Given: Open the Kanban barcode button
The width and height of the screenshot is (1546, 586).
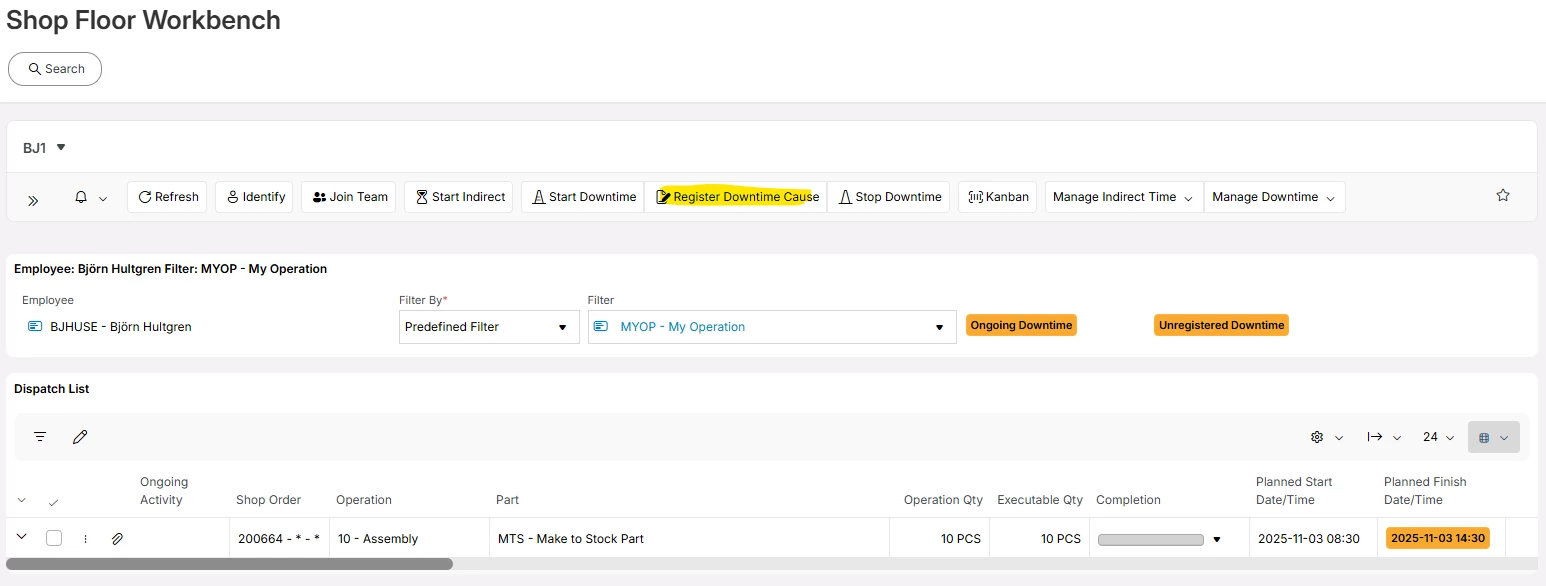Looking at the screenshot, I should pos(997,197).
